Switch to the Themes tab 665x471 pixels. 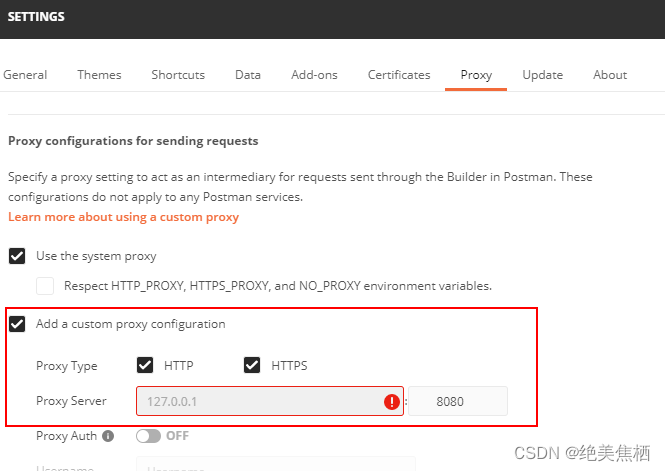[99, 75]
